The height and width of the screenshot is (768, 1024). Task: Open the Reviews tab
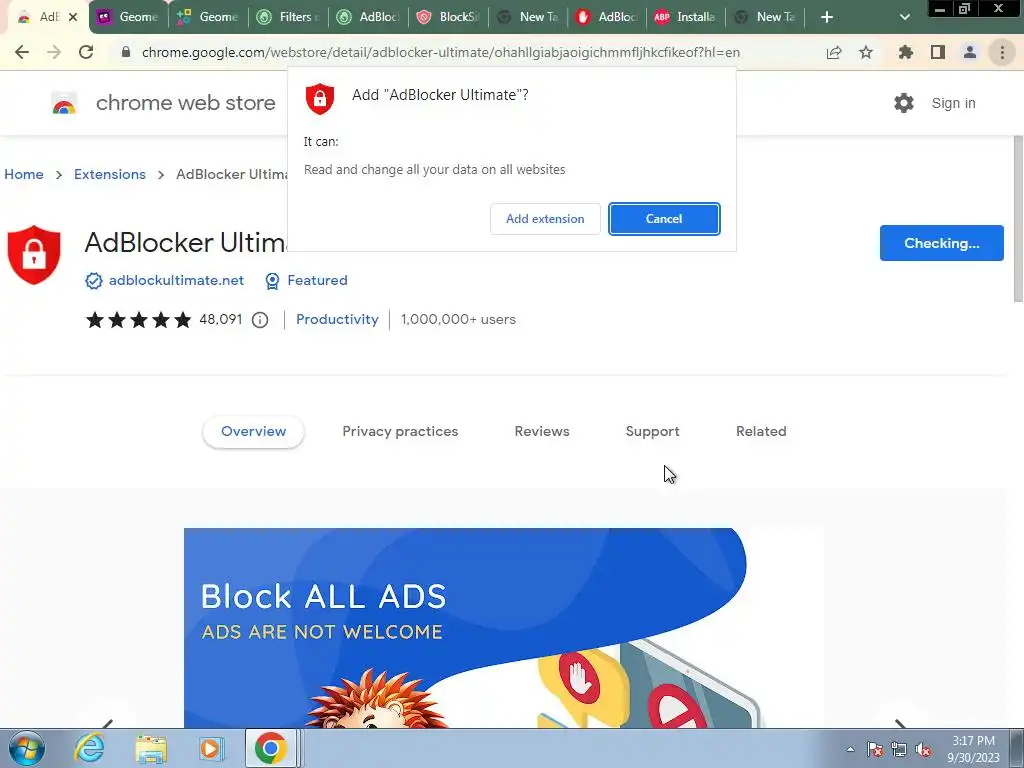(x=542, y=431)
